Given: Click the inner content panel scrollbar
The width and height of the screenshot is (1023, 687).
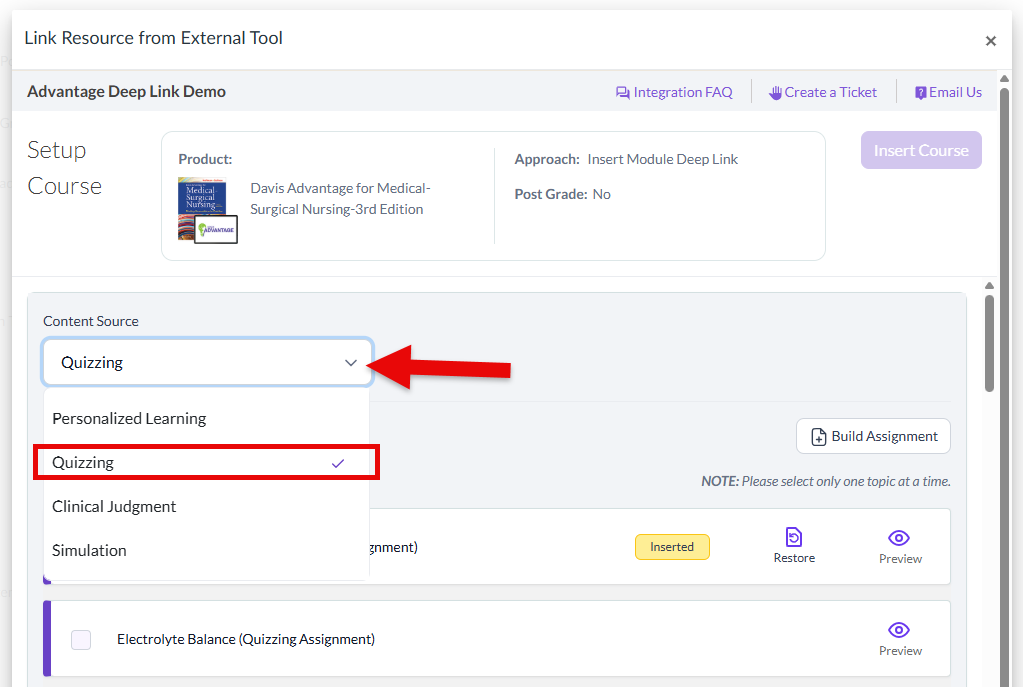Looking at the screenshot, I should 989,340.
